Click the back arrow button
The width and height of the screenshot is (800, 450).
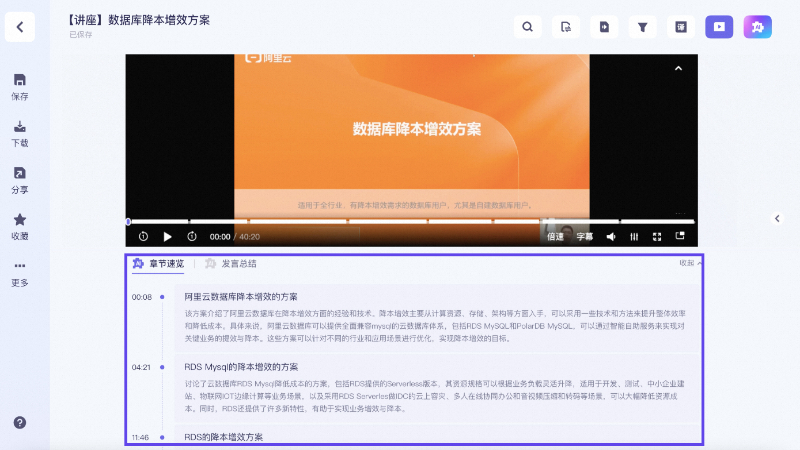19,27
